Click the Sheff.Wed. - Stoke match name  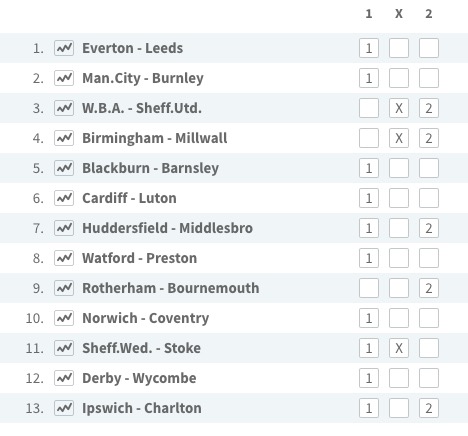pos(141,348)
